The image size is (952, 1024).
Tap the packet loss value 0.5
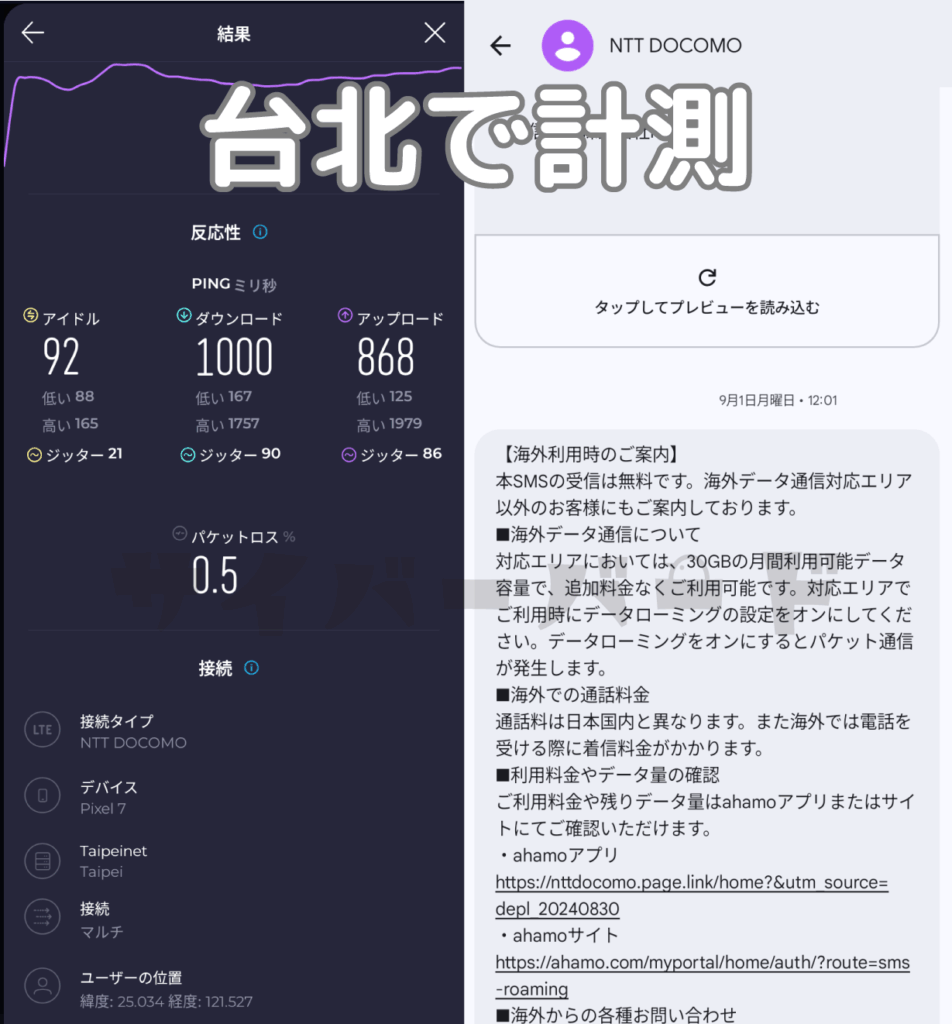(x=215, y=575)
